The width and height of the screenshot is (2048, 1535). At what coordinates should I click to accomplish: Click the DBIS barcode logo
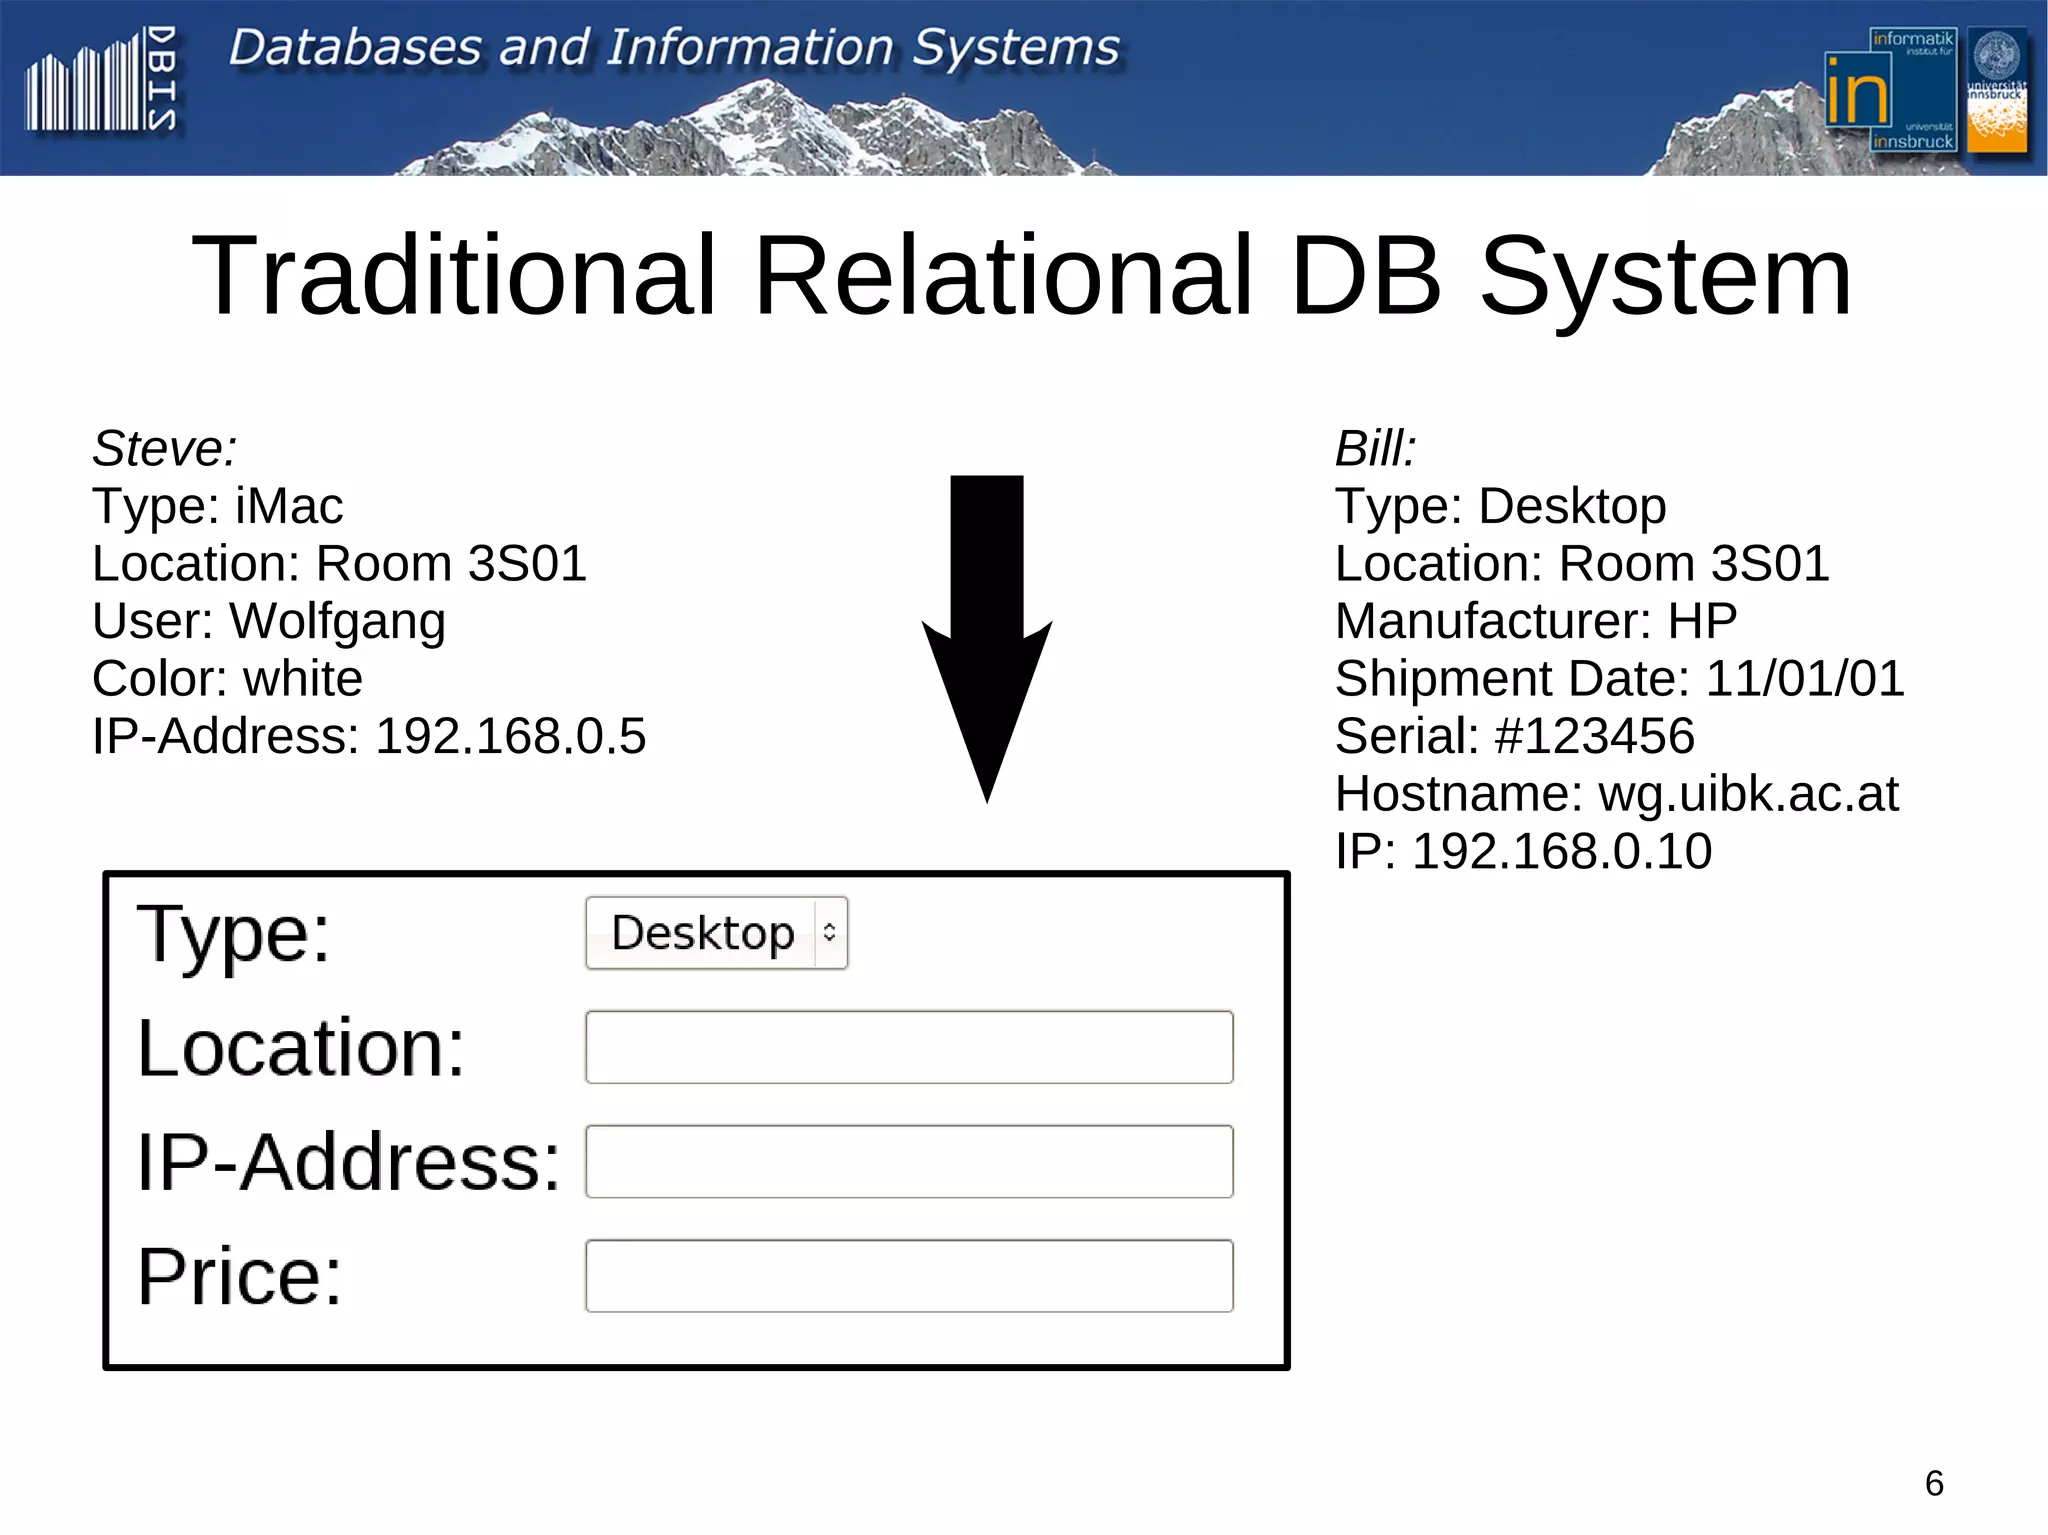point(101,79)
